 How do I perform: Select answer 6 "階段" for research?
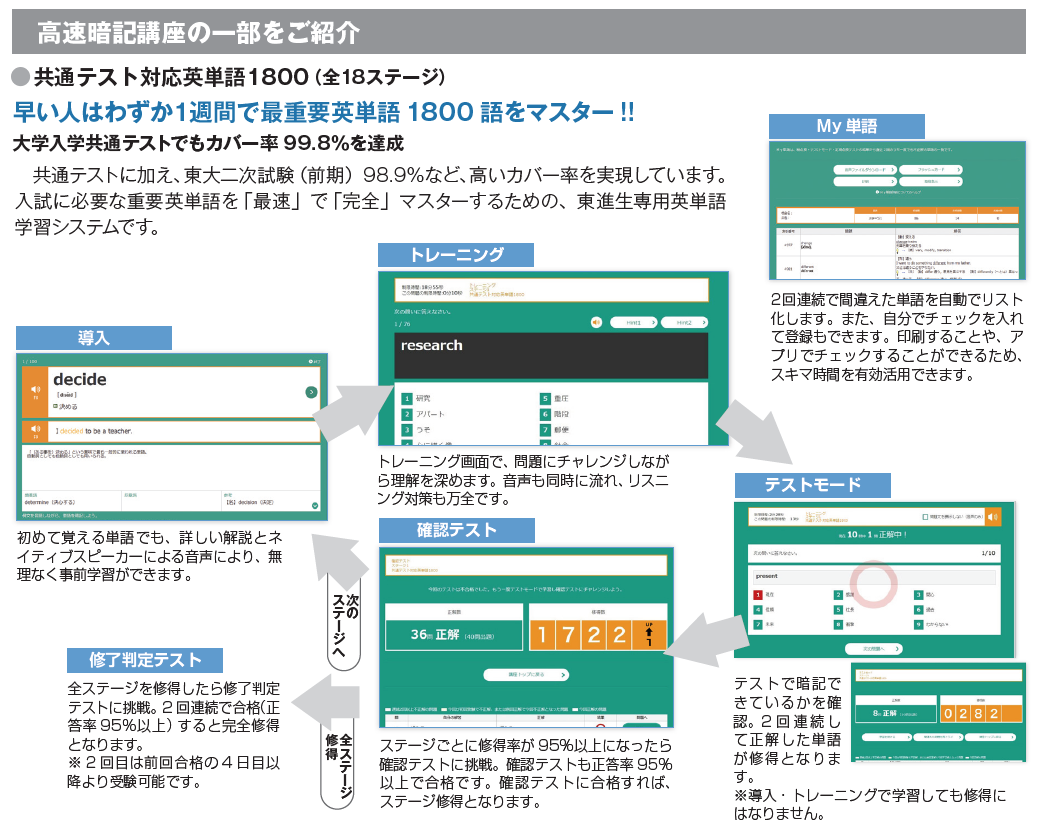click(554, 414)
